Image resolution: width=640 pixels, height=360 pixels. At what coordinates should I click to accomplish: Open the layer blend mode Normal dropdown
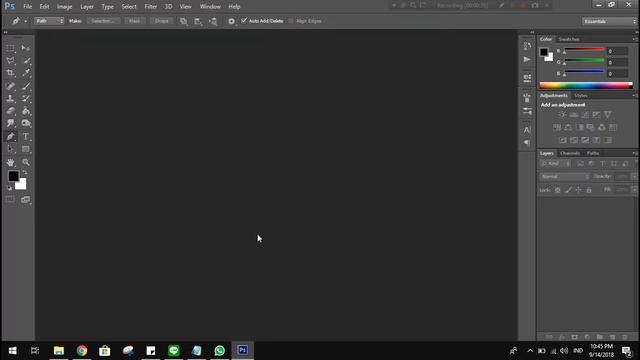565,177
